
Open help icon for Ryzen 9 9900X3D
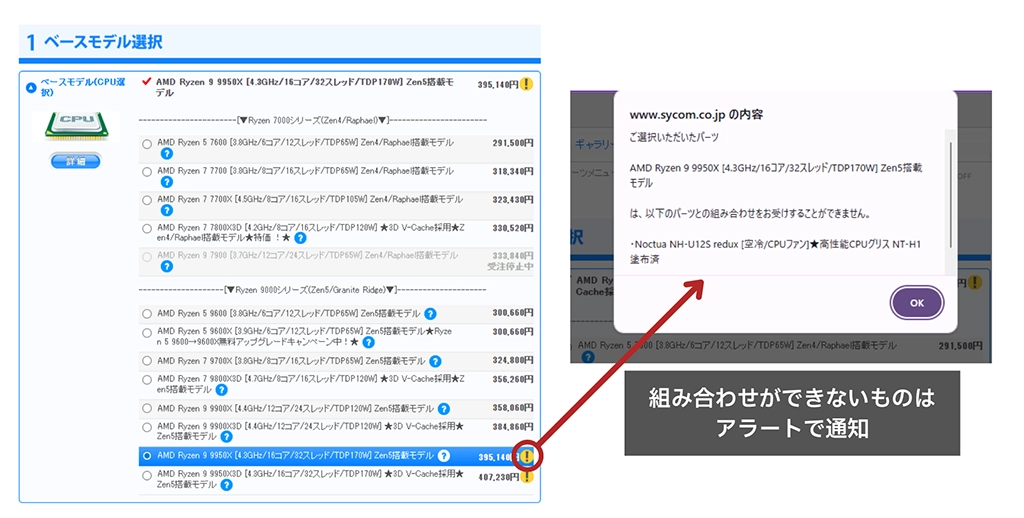[226, 437]
